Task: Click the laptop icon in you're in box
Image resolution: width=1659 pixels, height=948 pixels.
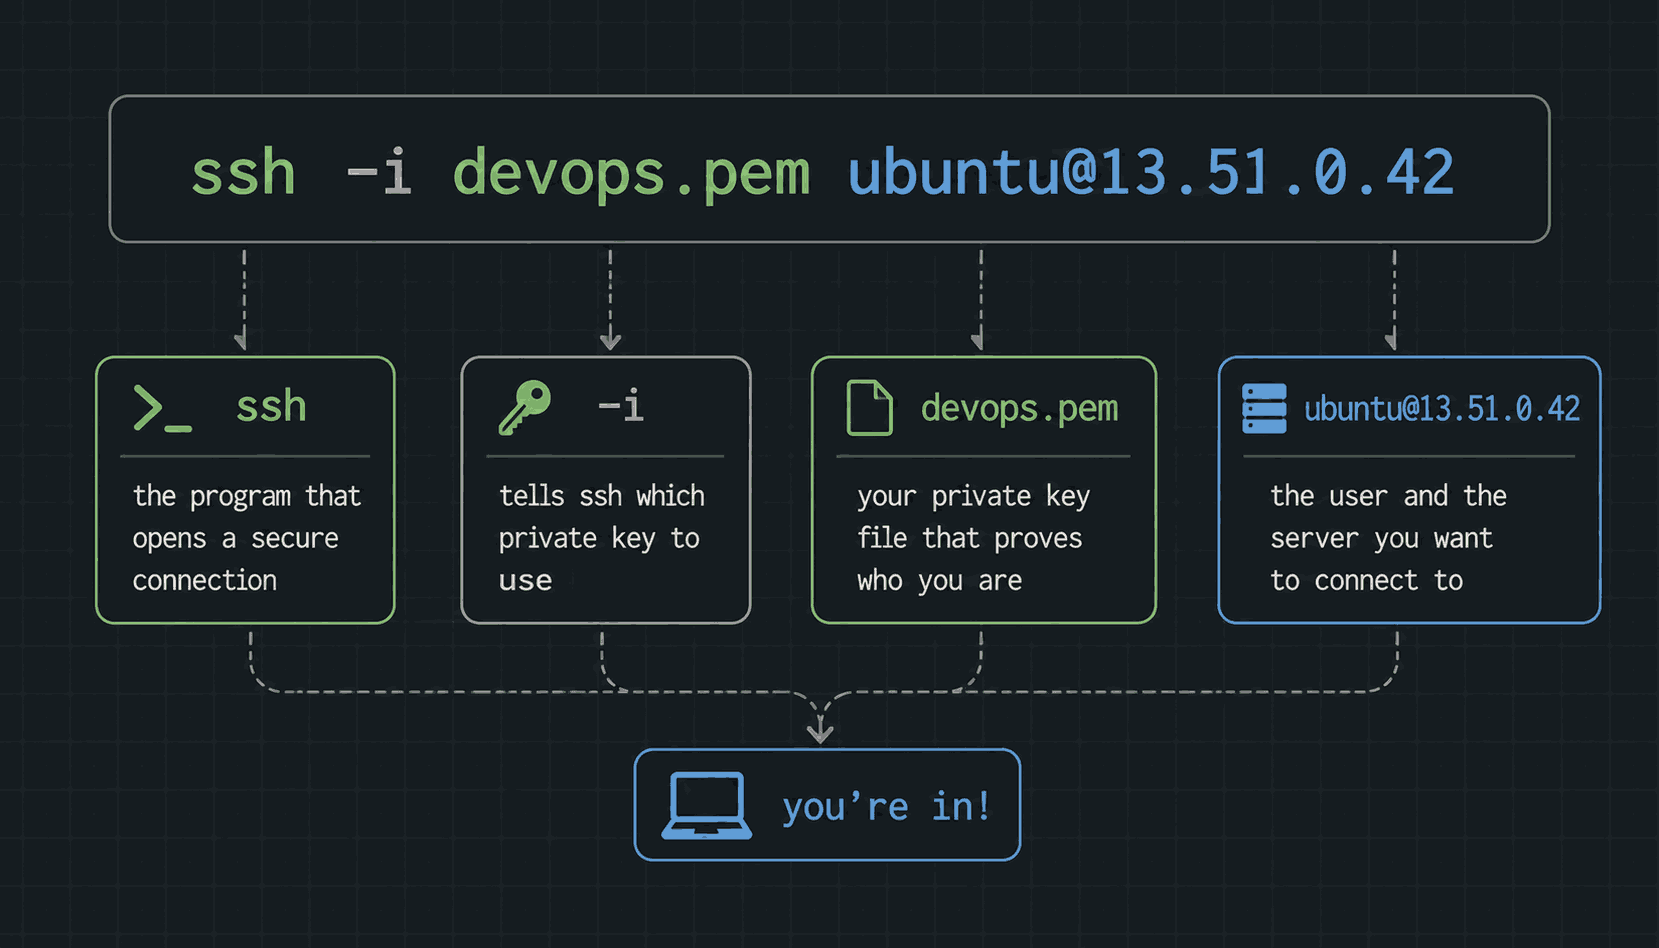Action: 707,806
